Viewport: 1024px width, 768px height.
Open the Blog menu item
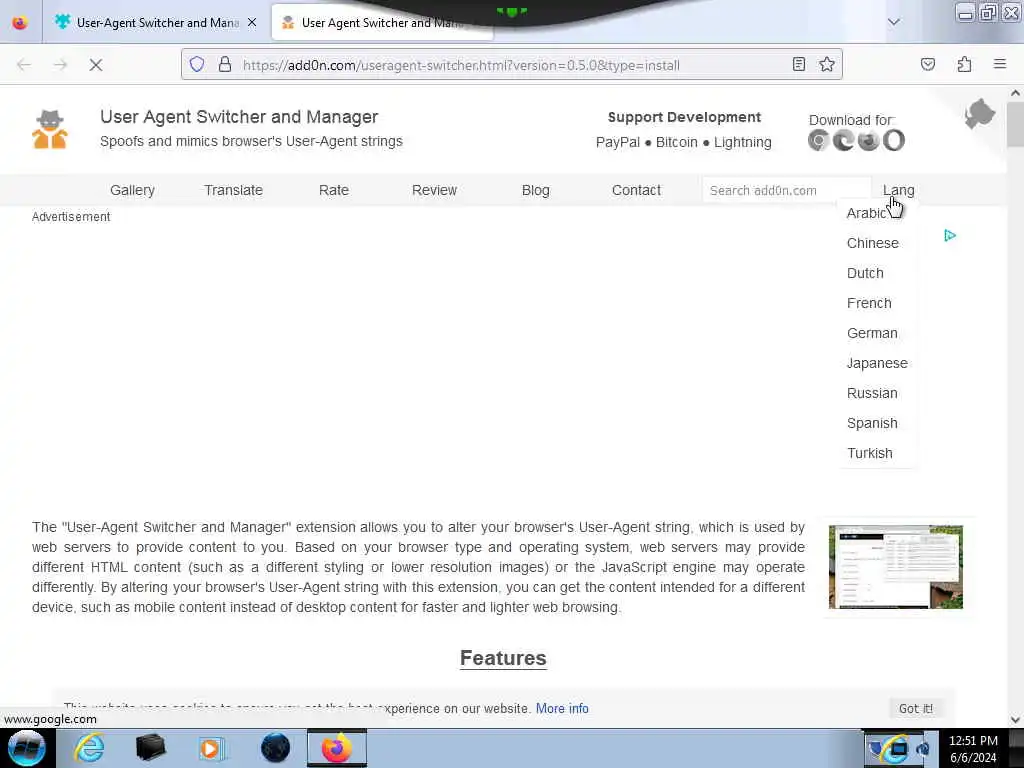click(536, 190)
